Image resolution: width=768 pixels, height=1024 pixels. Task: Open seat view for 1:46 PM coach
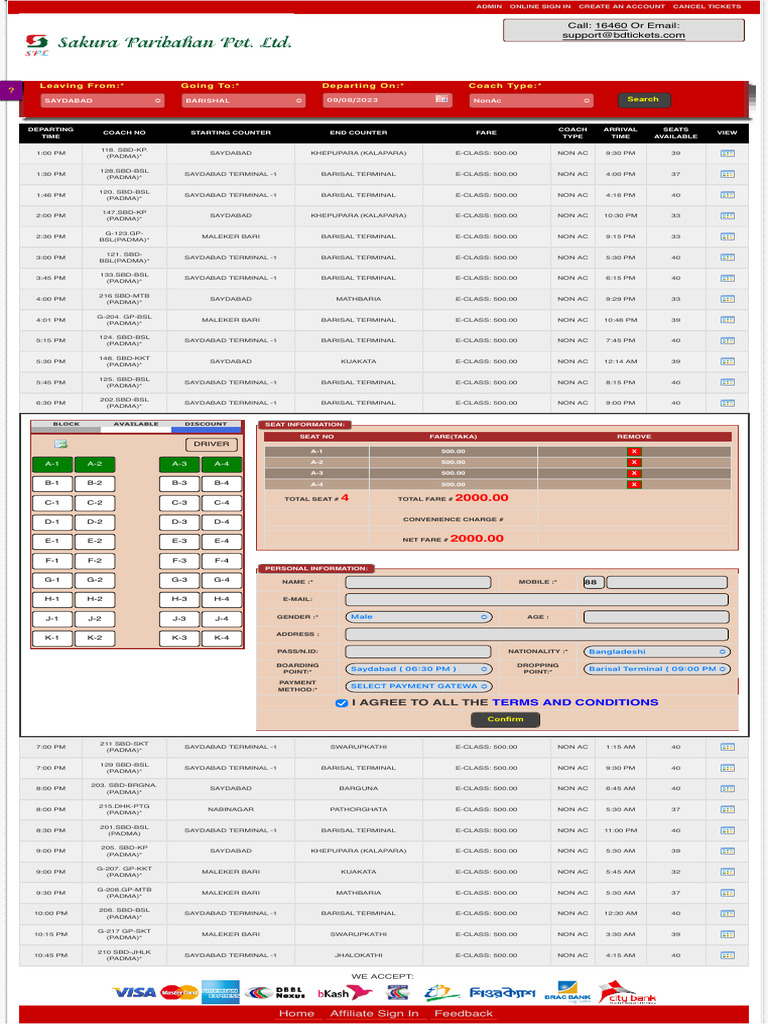727,195
